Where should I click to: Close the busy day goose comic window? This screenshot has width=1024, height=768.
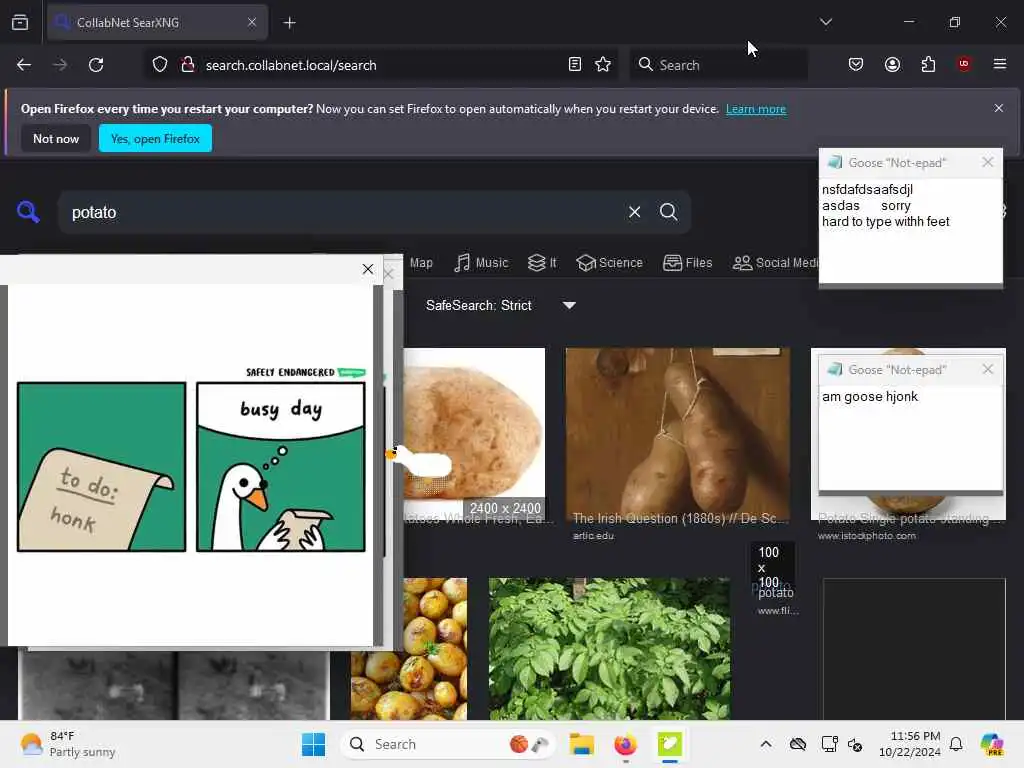(x=368, y=269)
